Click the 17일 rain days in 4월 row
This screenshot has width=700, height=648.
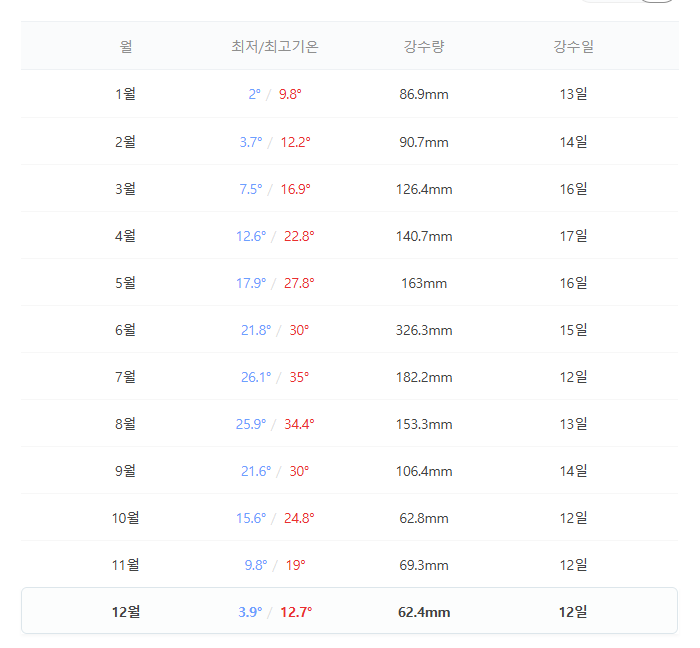pos(573,236)
